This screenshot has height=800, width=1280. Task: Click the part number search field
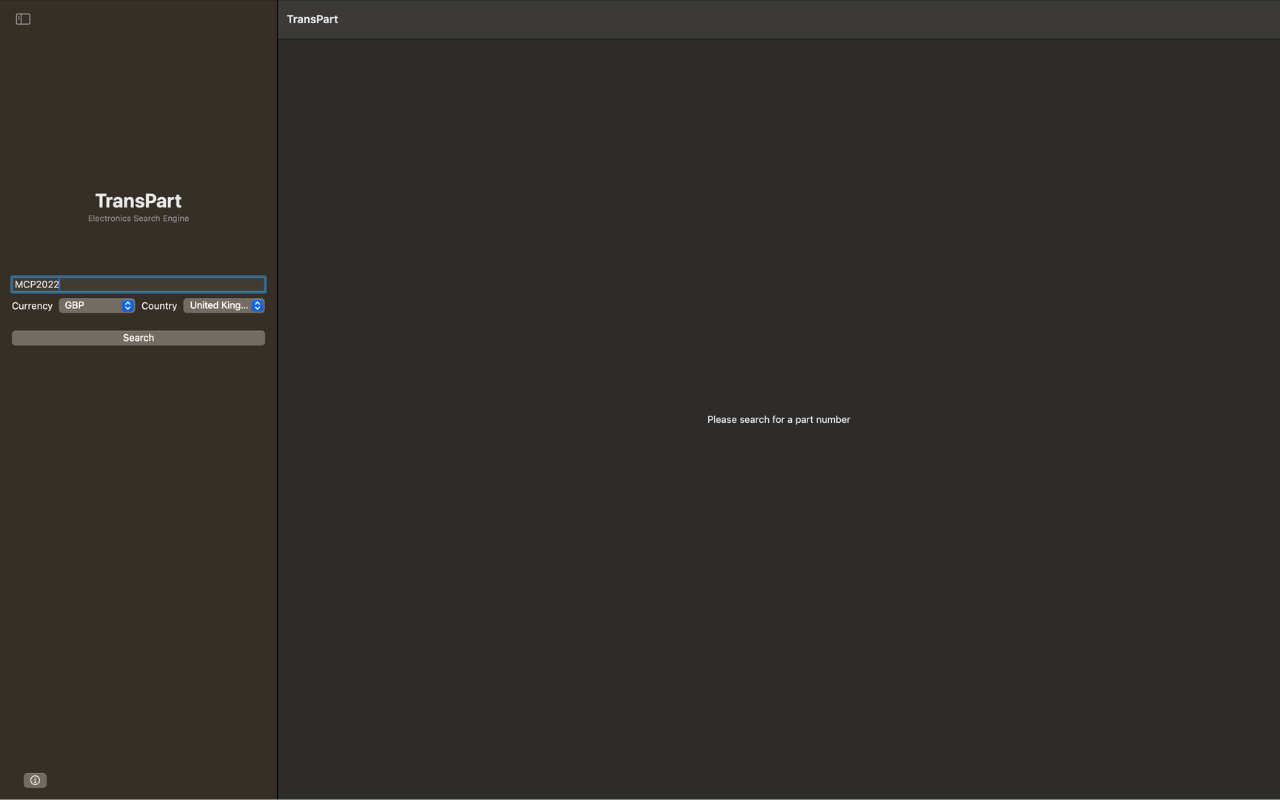pyautogui.click(x=138, y=284)
